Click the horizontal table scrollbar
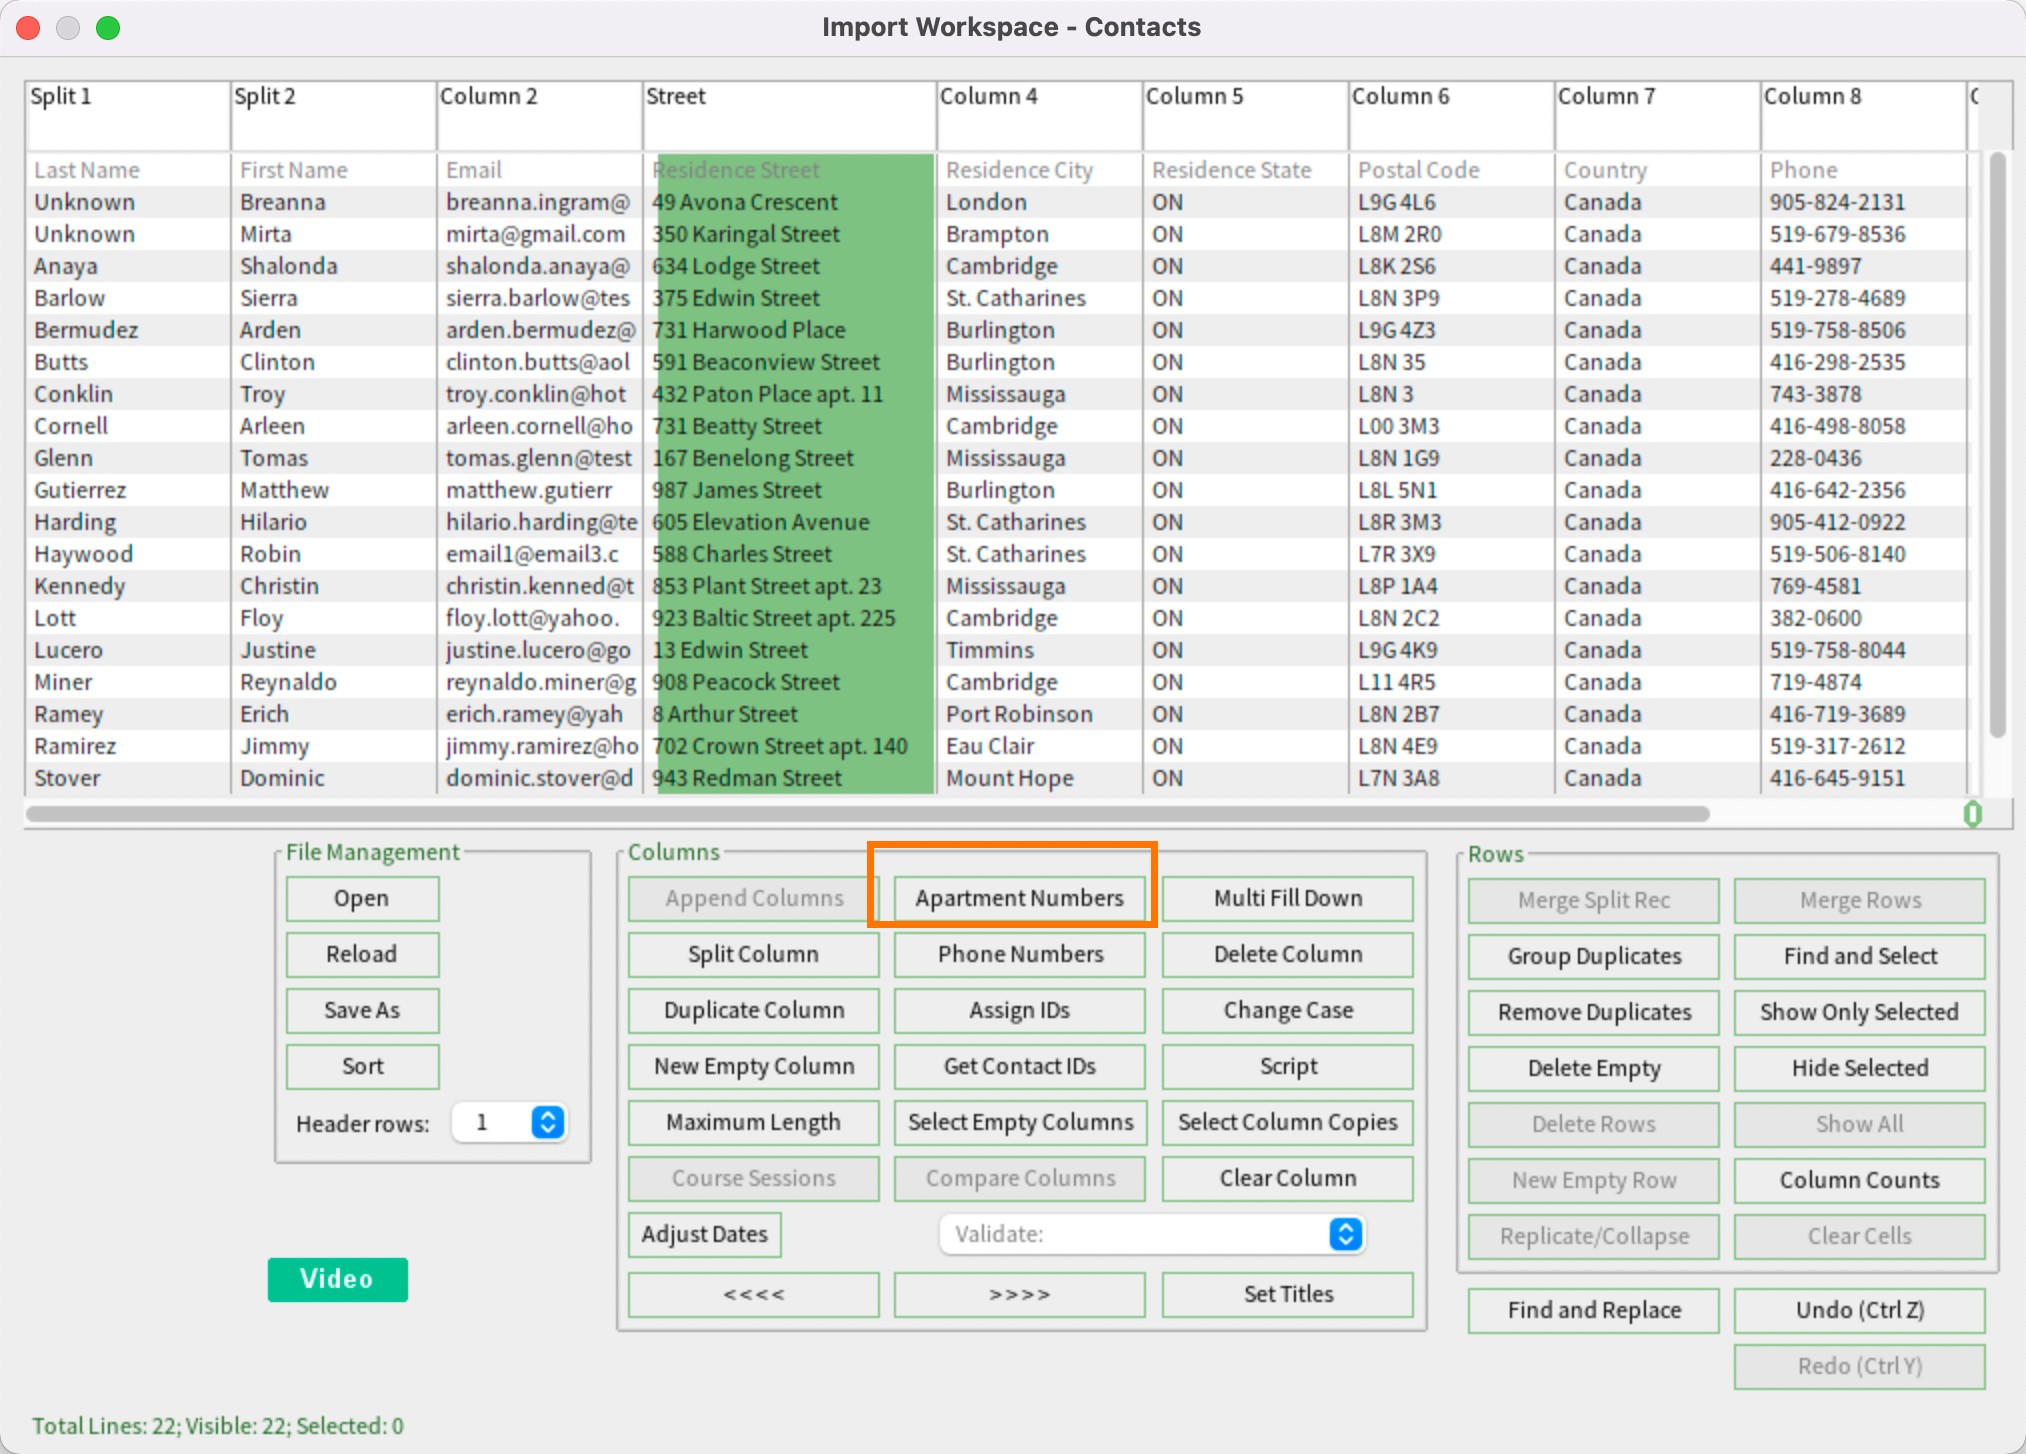The image size is (2026, 1454). [868, 814]
